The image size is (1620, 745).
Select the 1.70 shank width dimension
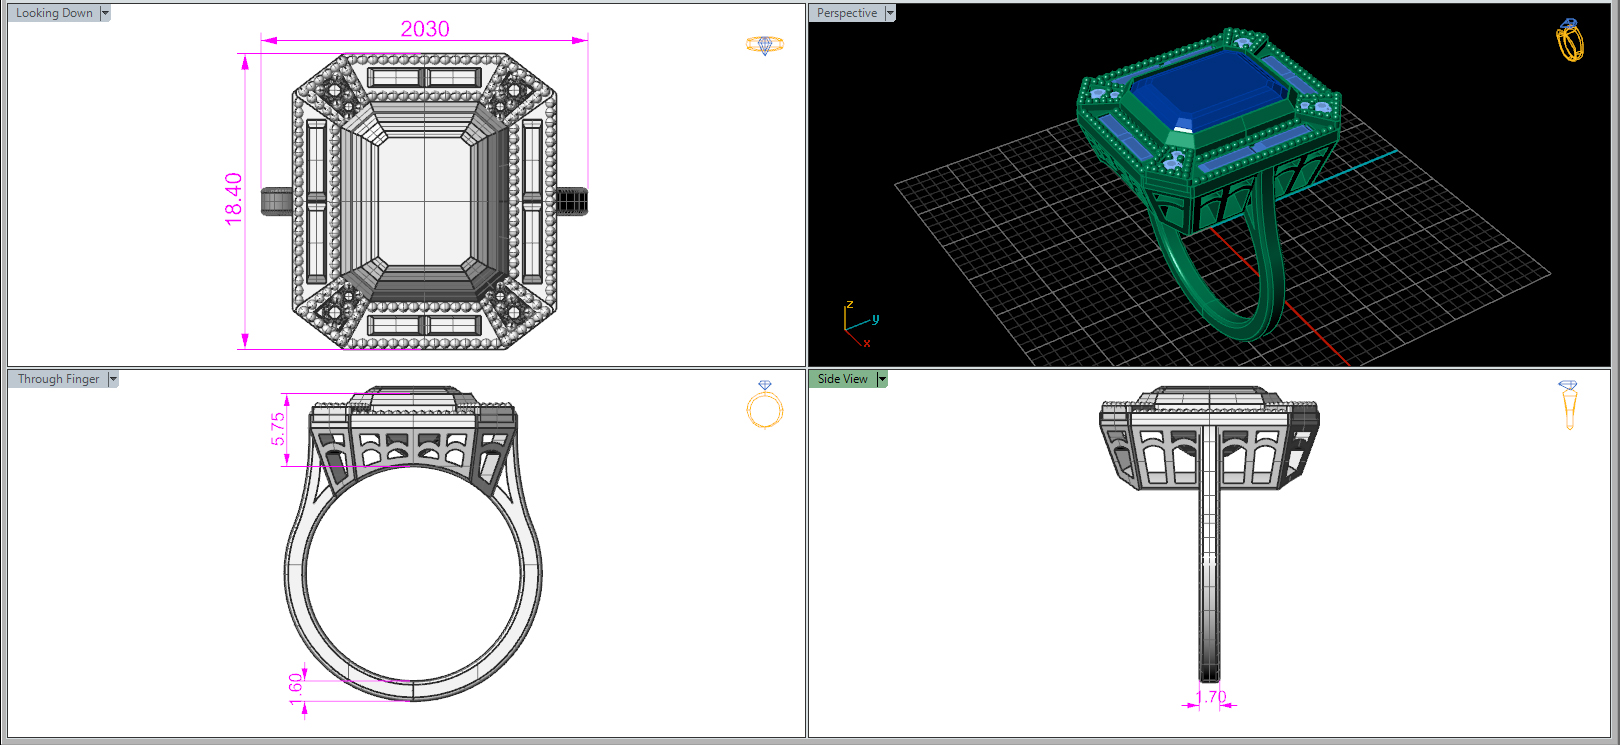1211,697
